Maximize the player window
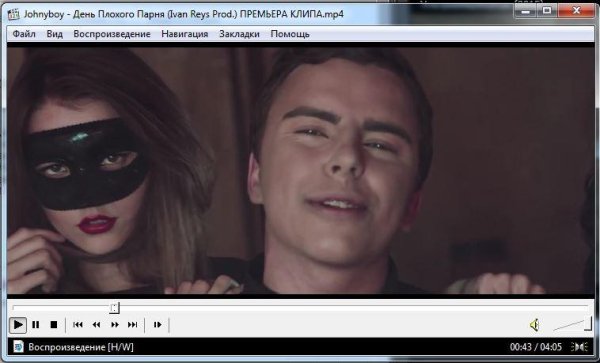The width and height of the screenshot is (600, 363). coord(548,11)
